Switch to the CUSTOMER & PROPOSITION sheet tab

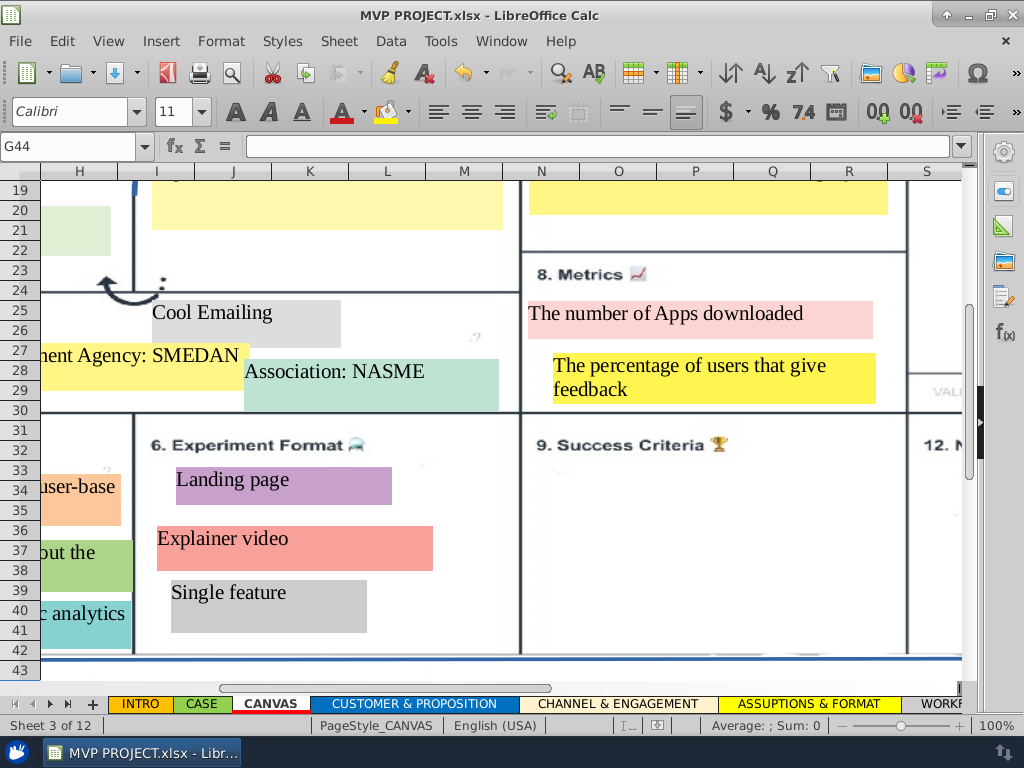click(414, 704)
